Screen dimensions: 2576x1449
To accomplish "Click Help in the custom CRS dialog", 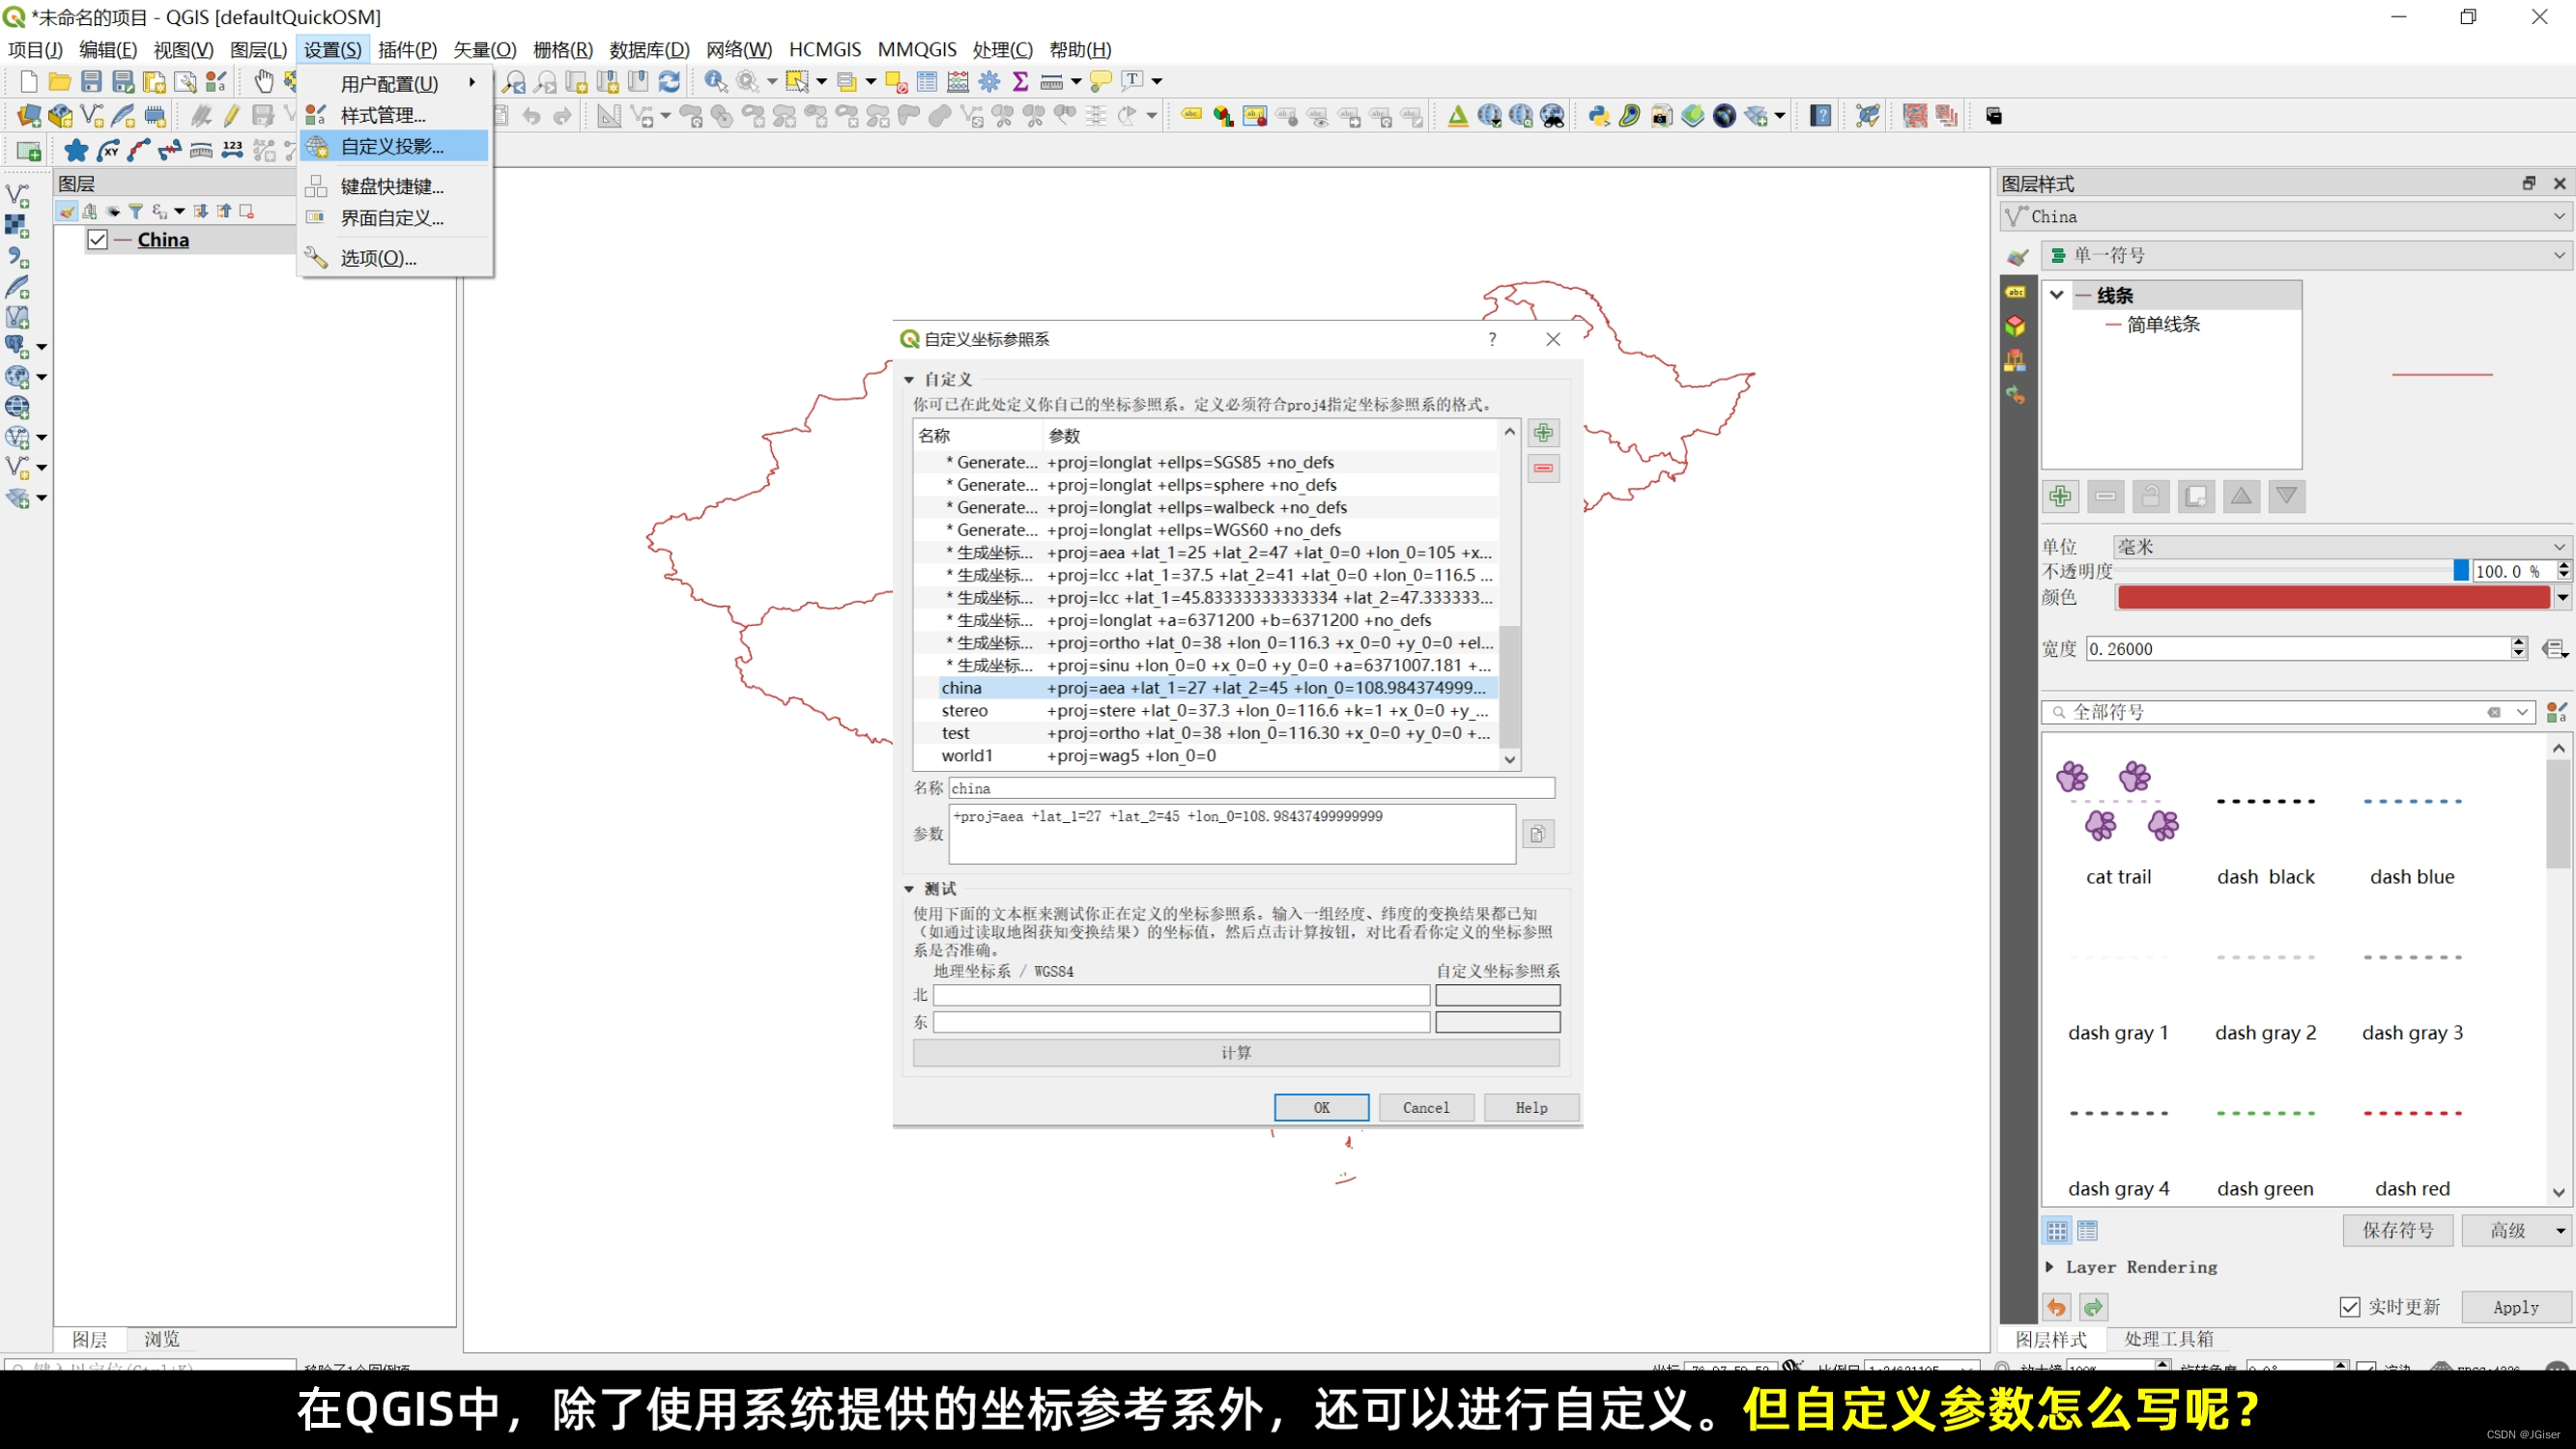I will [1531, 1107].
